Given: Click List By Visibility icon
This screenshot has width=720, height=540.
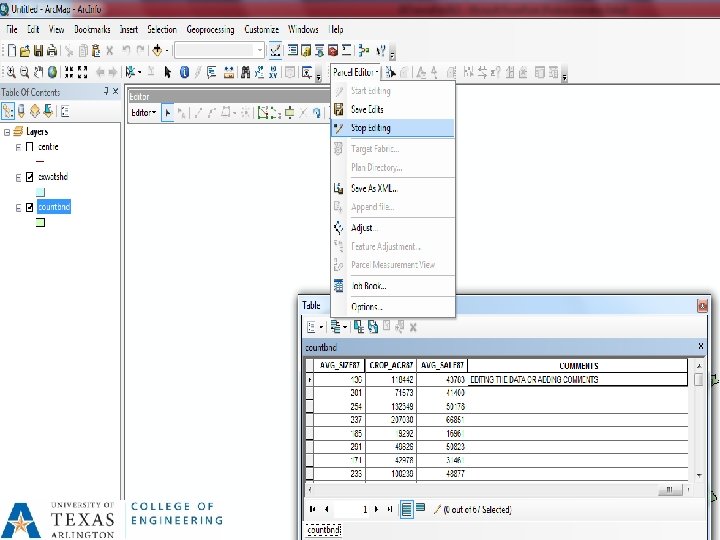Looking at the screenshot, I should click(35, 111).
